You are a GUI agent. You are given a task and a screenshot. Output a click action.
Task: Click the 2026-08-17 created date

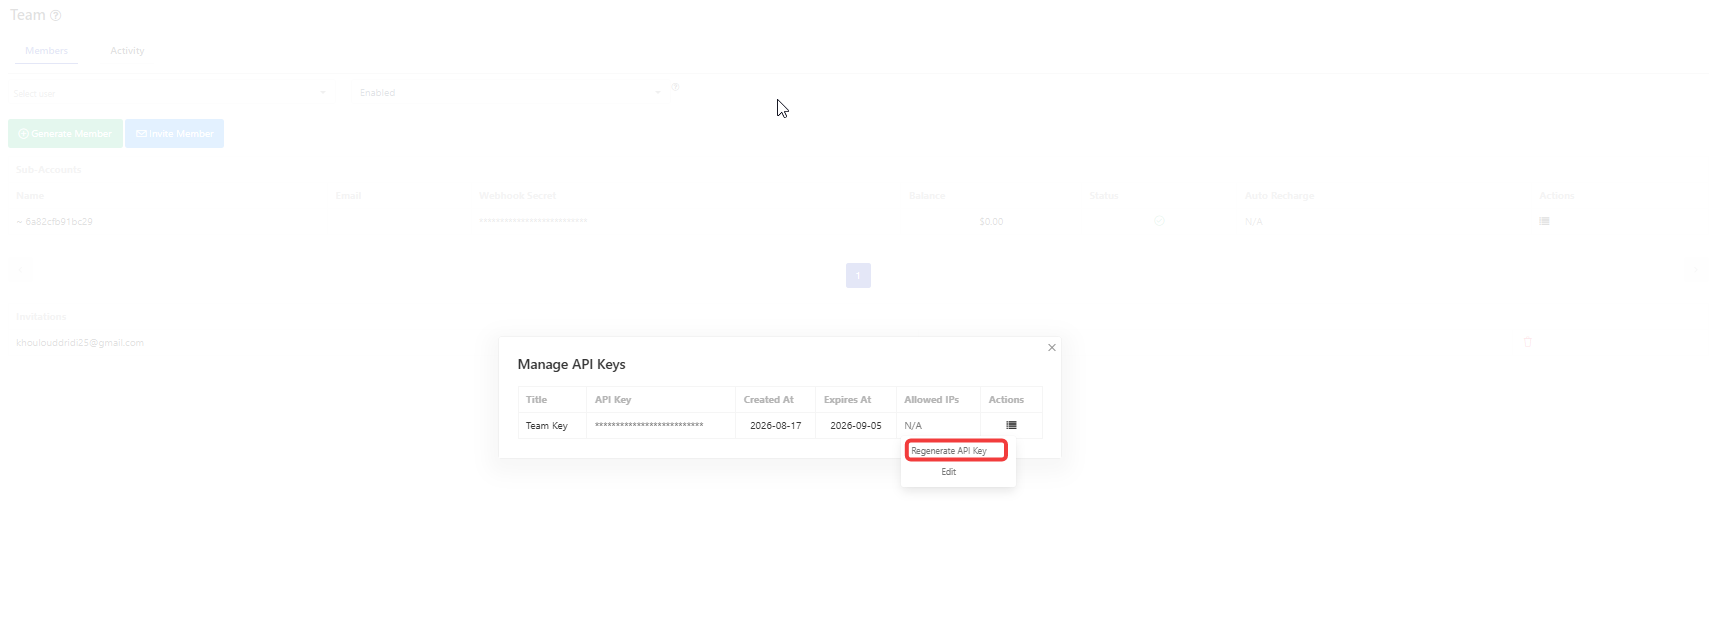(775, 426)
